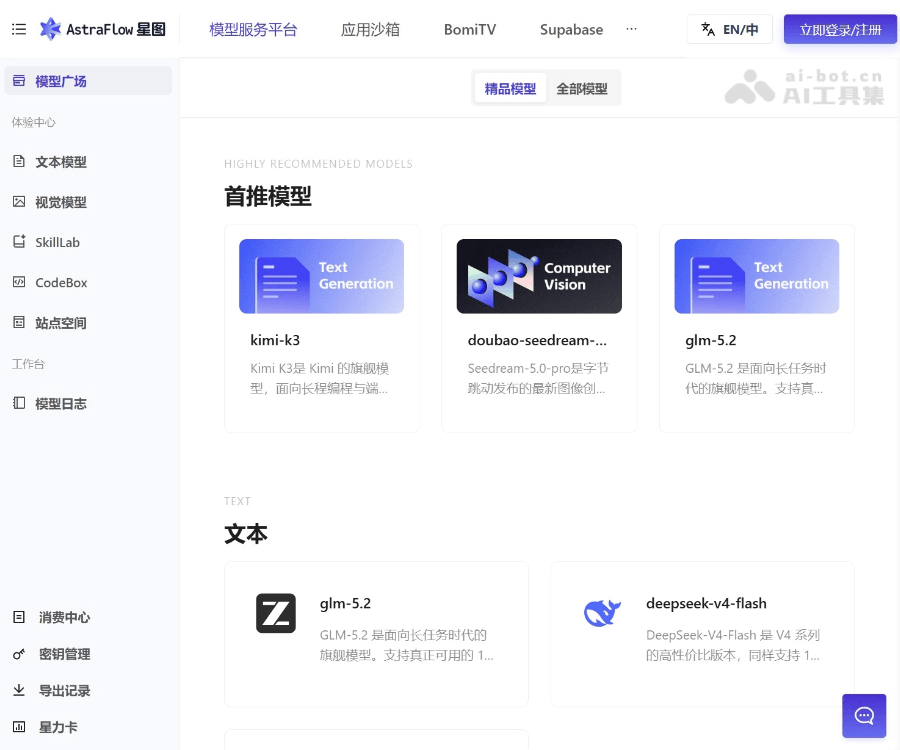The width and height of the screenshot is (900, 750).
Task: Click the 星力卡 chart icon
Action: [x=19, y=726]
